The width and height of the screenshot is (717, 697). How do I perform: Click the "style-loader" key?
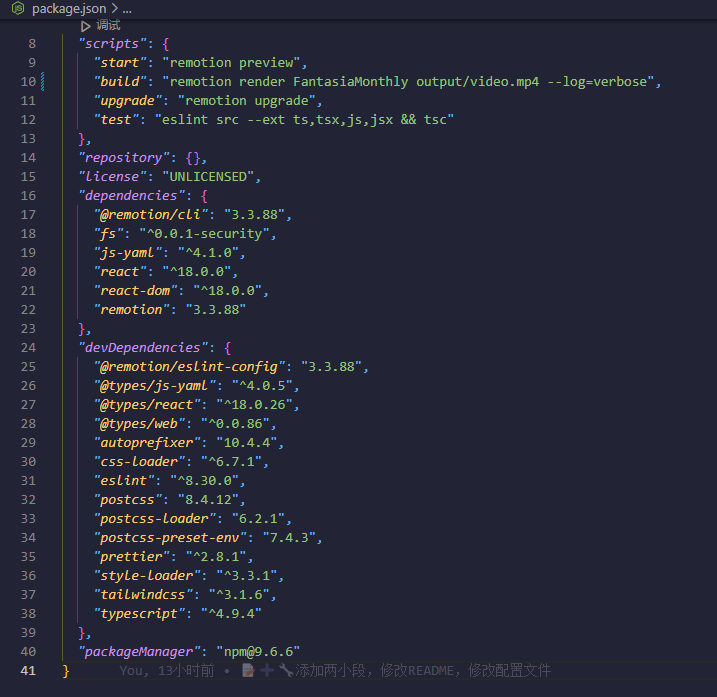(x=147, y=576)
